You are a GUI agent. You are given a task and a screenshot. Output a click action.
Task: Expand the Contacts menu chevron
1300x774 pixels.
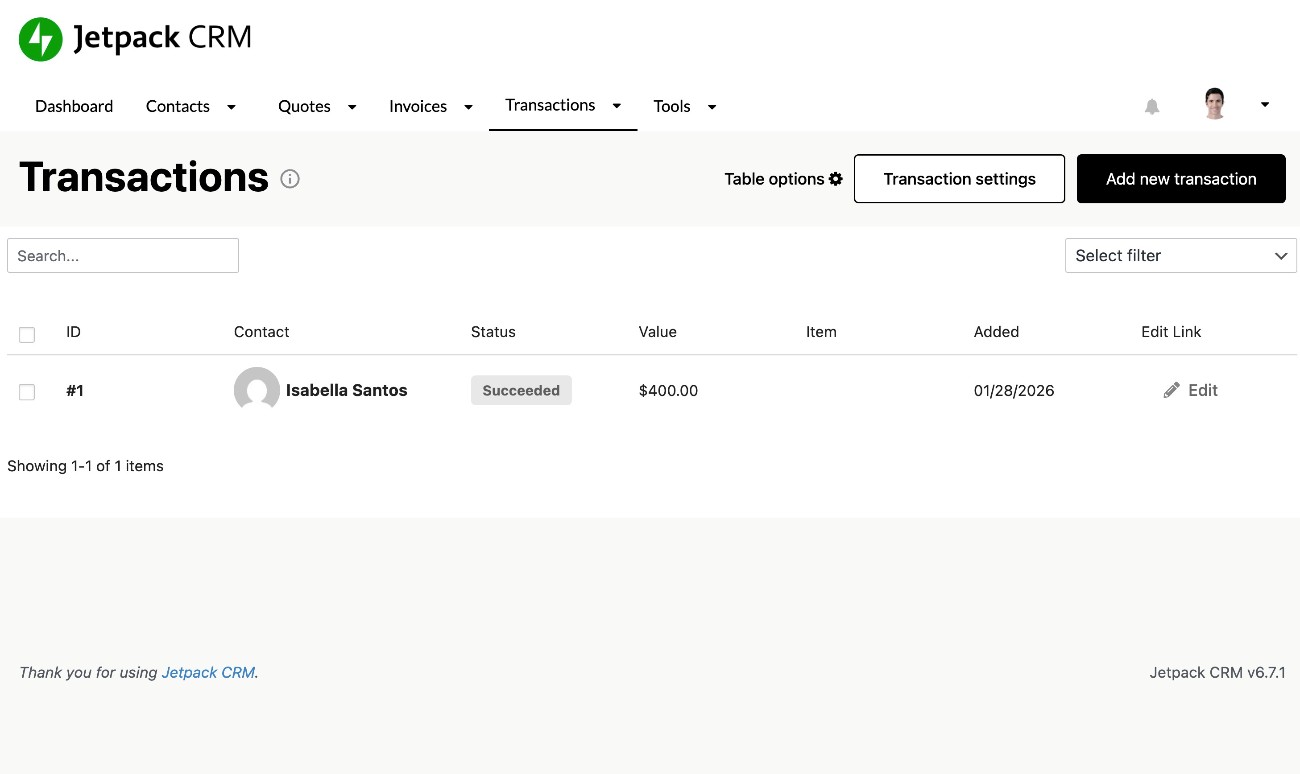coord(231,106)
